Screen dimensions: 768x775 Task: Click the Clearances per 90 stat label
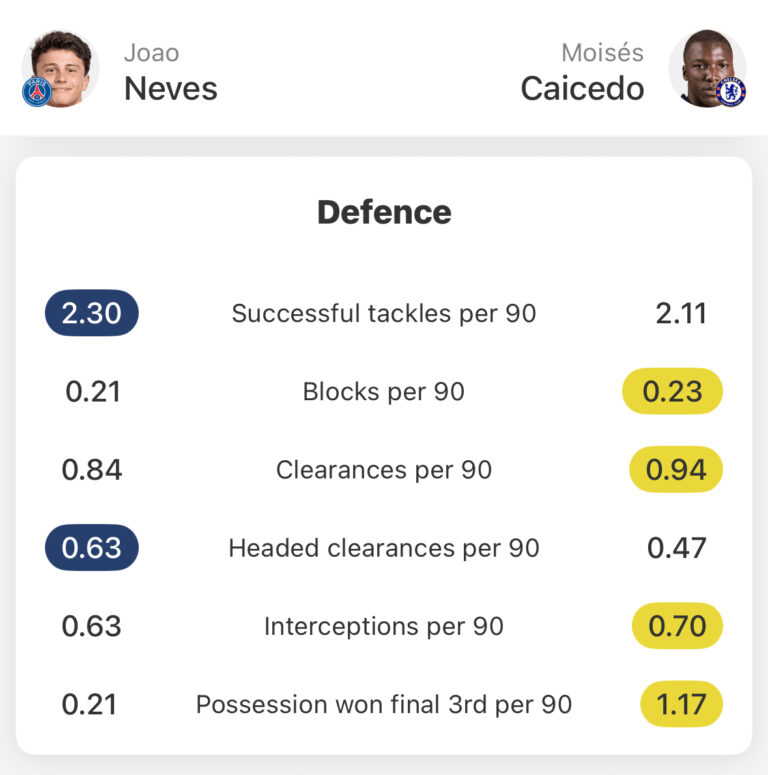pos(384,470)
